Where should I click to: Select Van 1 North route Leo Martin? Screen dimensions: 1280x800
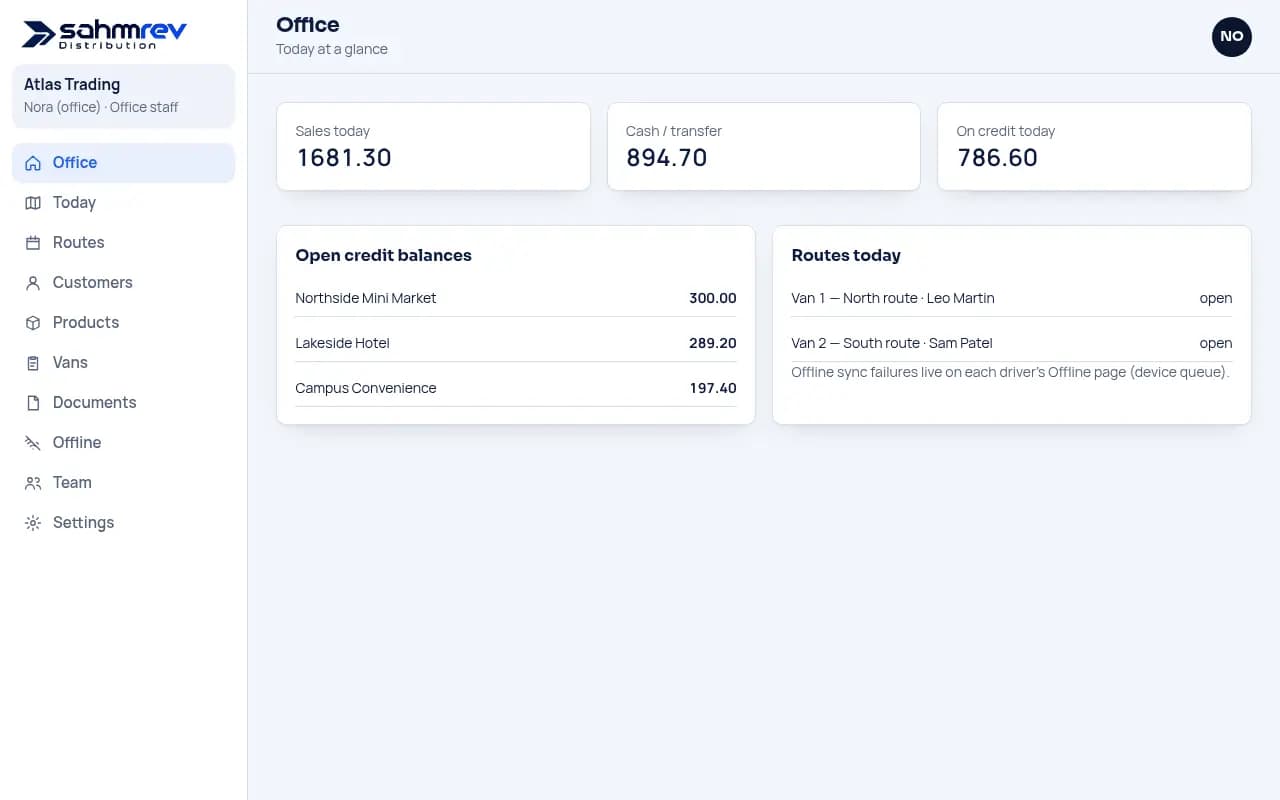[x=893, y=298]
